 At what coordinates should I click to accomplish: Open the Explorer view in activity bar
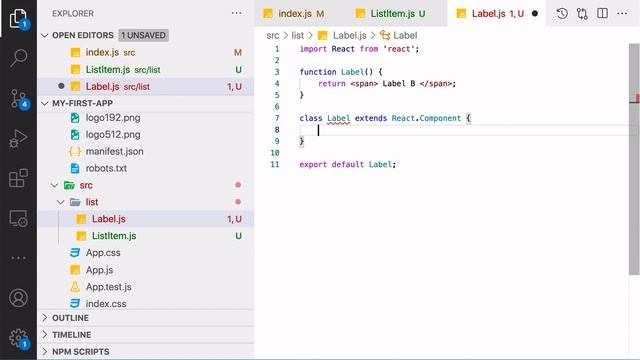coord(18,18)
